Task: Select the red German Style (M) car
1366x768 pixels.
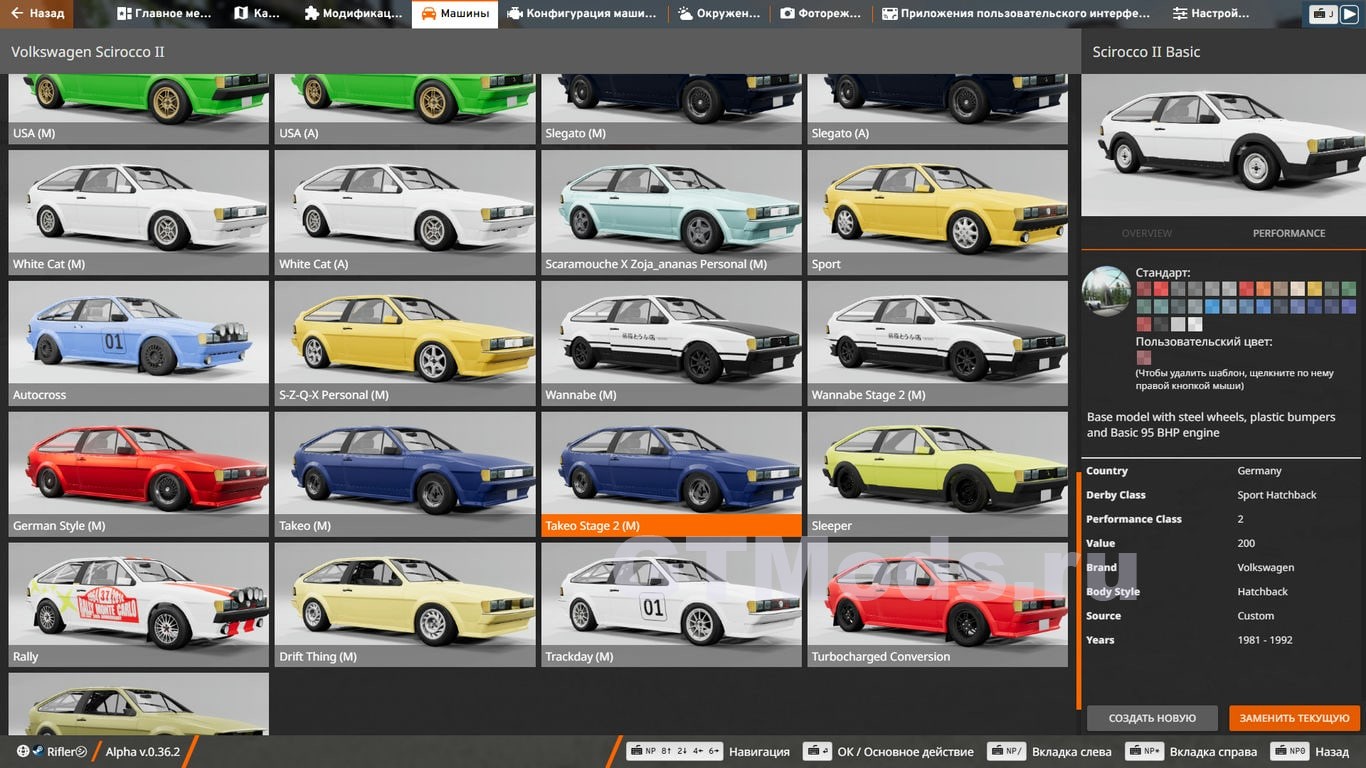Action: coord(139,474)
